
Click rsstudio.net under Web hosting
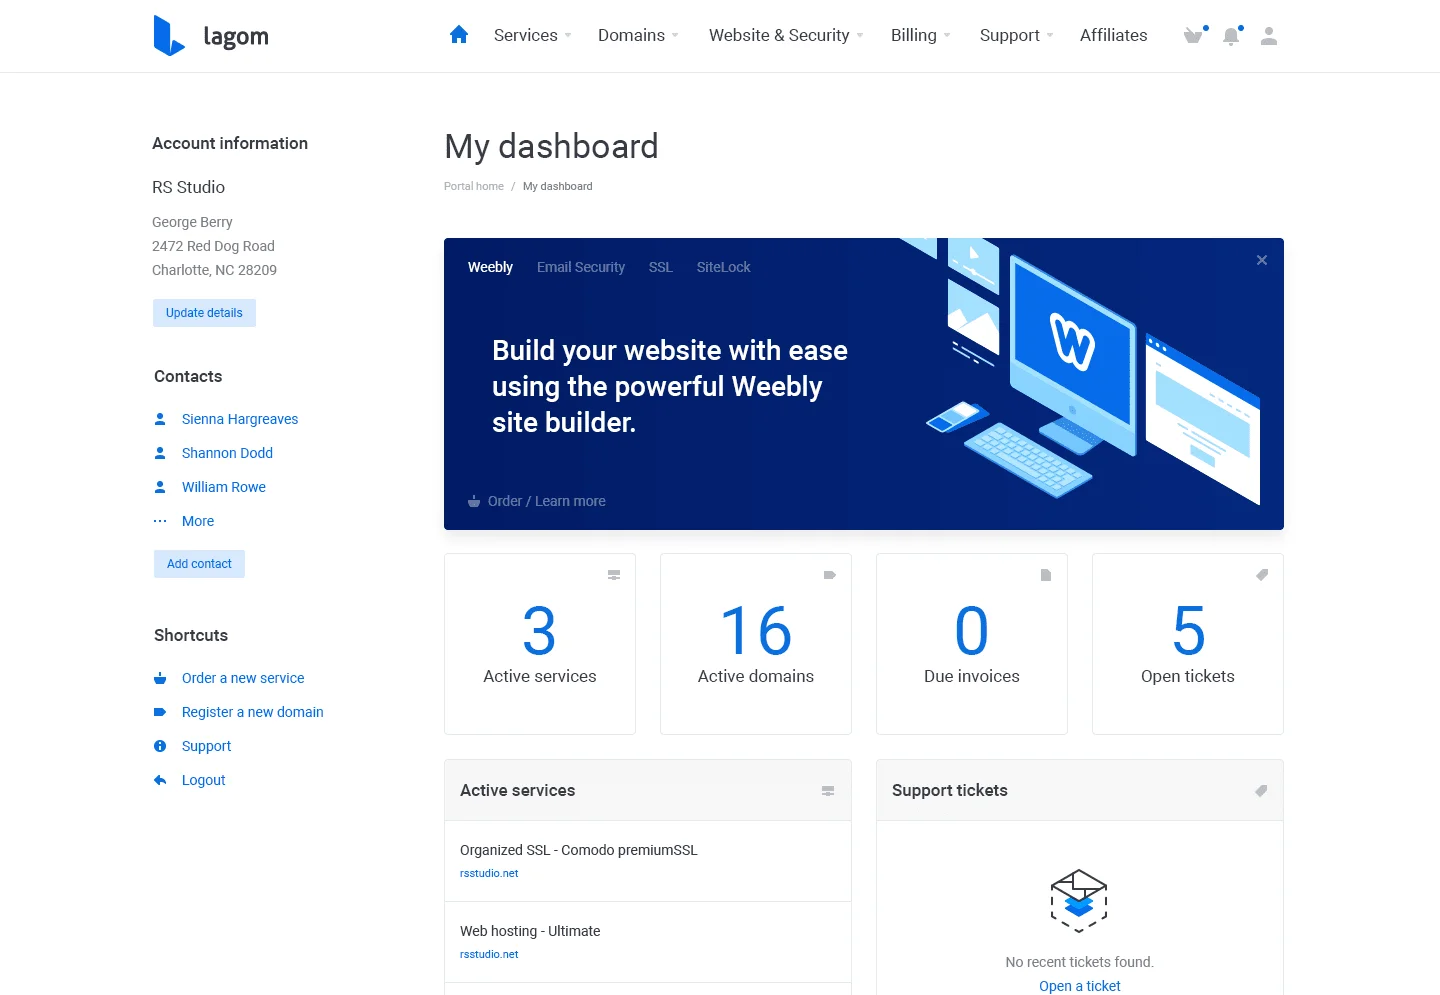tap(489, 954)
